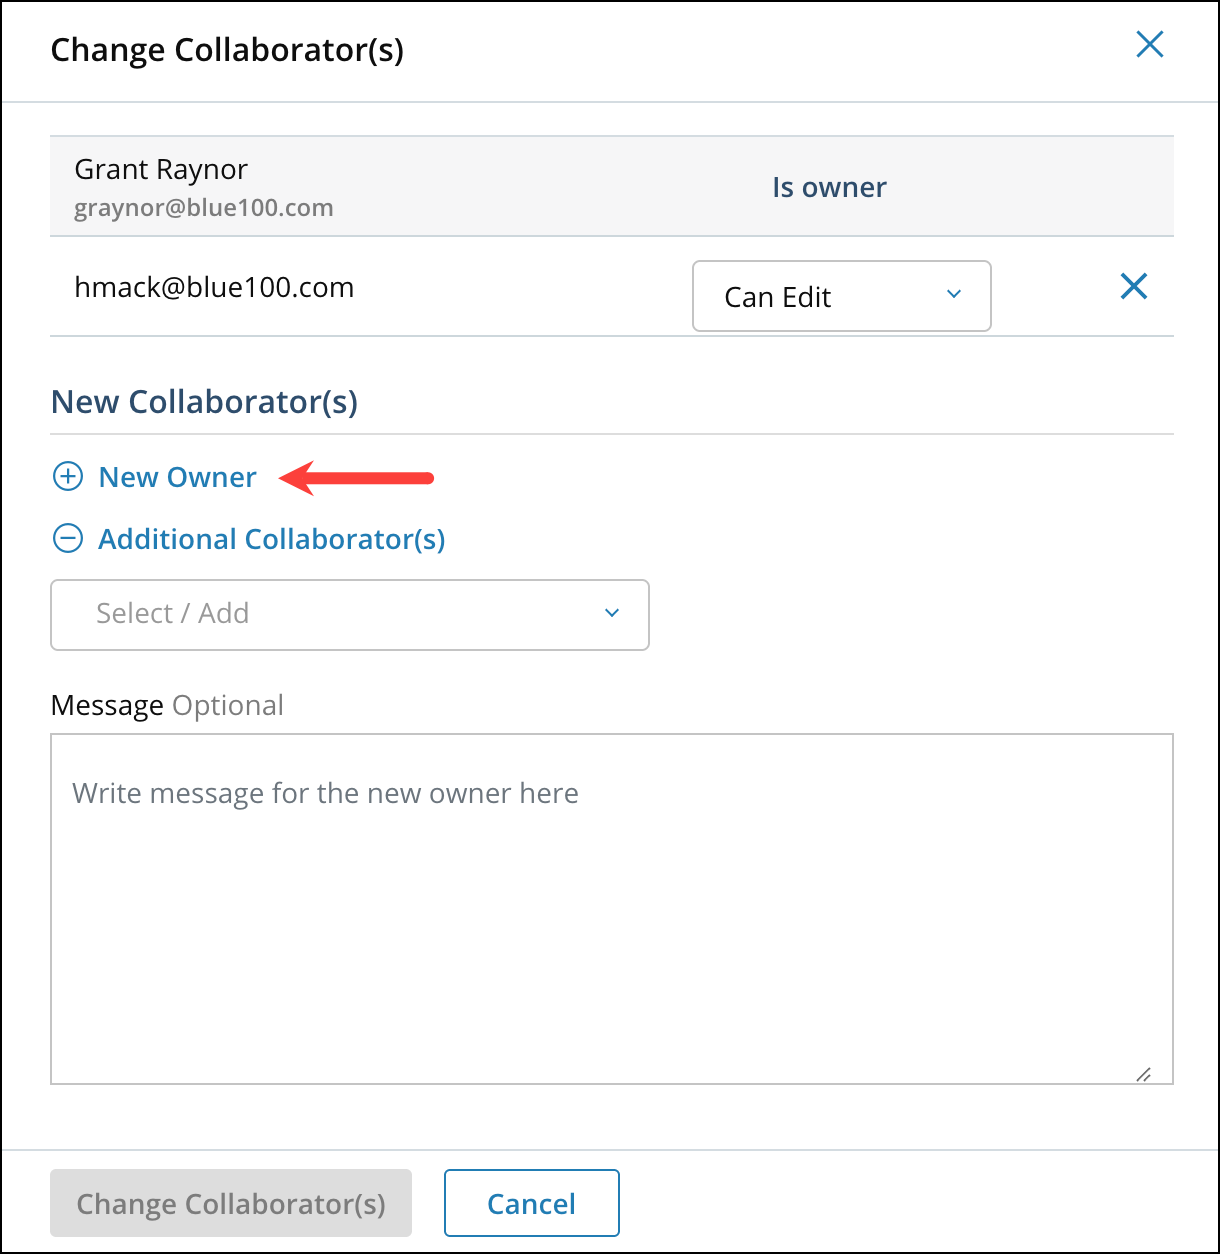
Task: Click the chevron on the Can Edit dropdown
Action: [x=953, y=296]
